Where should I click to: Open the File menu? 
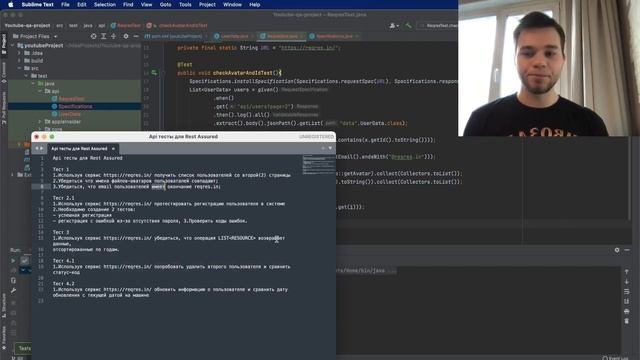coord(65,4)
